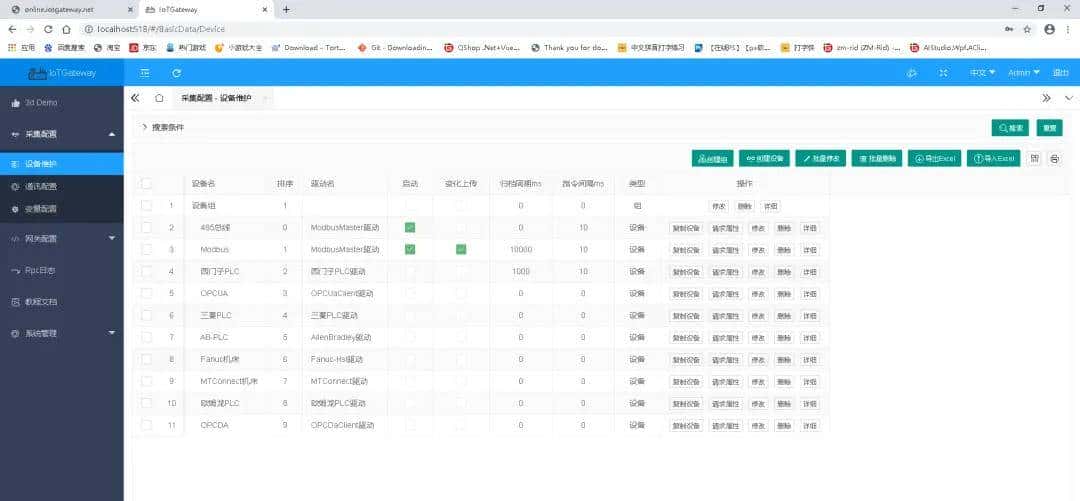Image resolution: width=1080 pixels, height=501 pixels.
Task: Expand the 网关配置 sidebar group
Action: click(x=62, y=238)
